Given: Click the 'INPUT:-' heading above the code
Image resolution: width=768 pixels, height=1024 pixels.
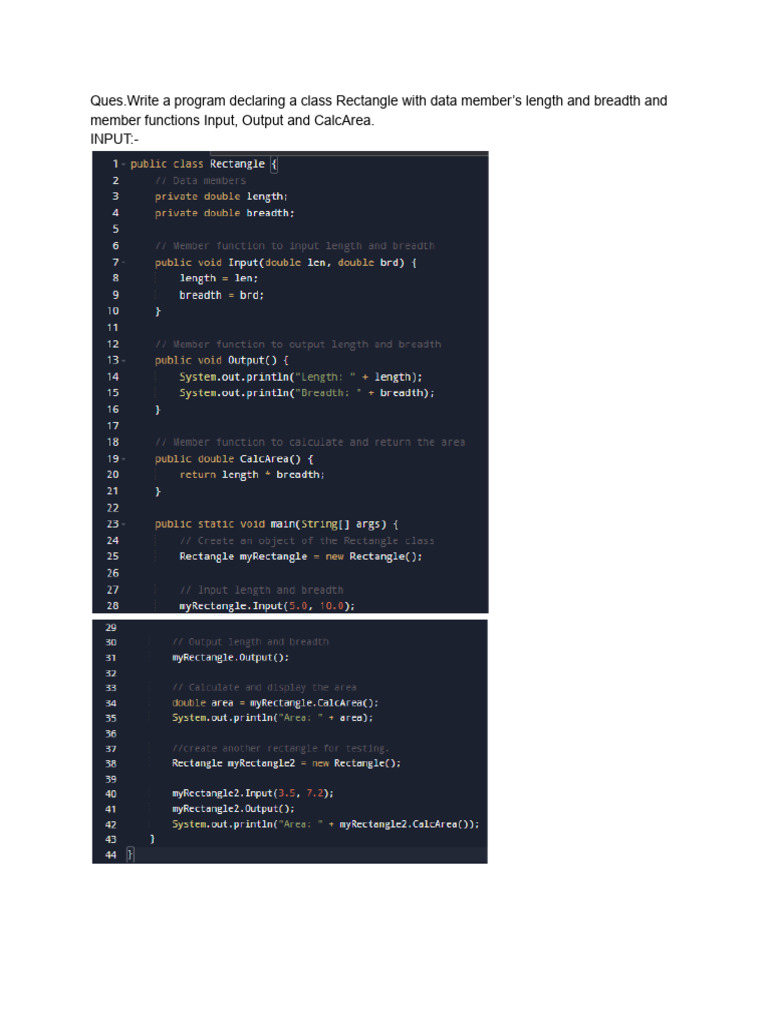Looking at the screenshot, I should (x=114, y=139).
